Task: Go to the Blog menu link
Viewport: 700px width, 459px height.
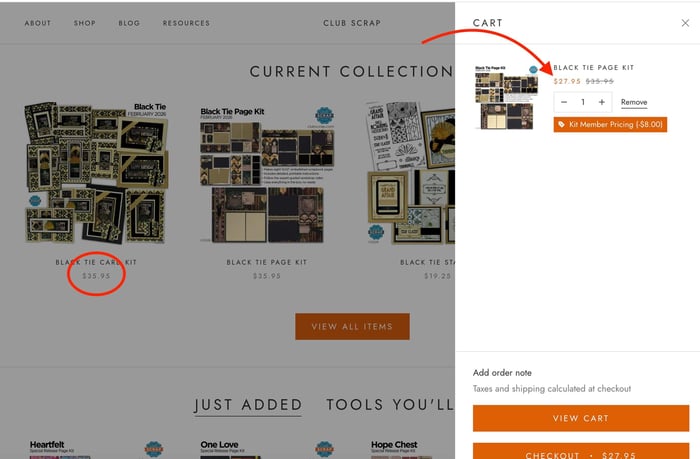Action: [x=129, y=23]
